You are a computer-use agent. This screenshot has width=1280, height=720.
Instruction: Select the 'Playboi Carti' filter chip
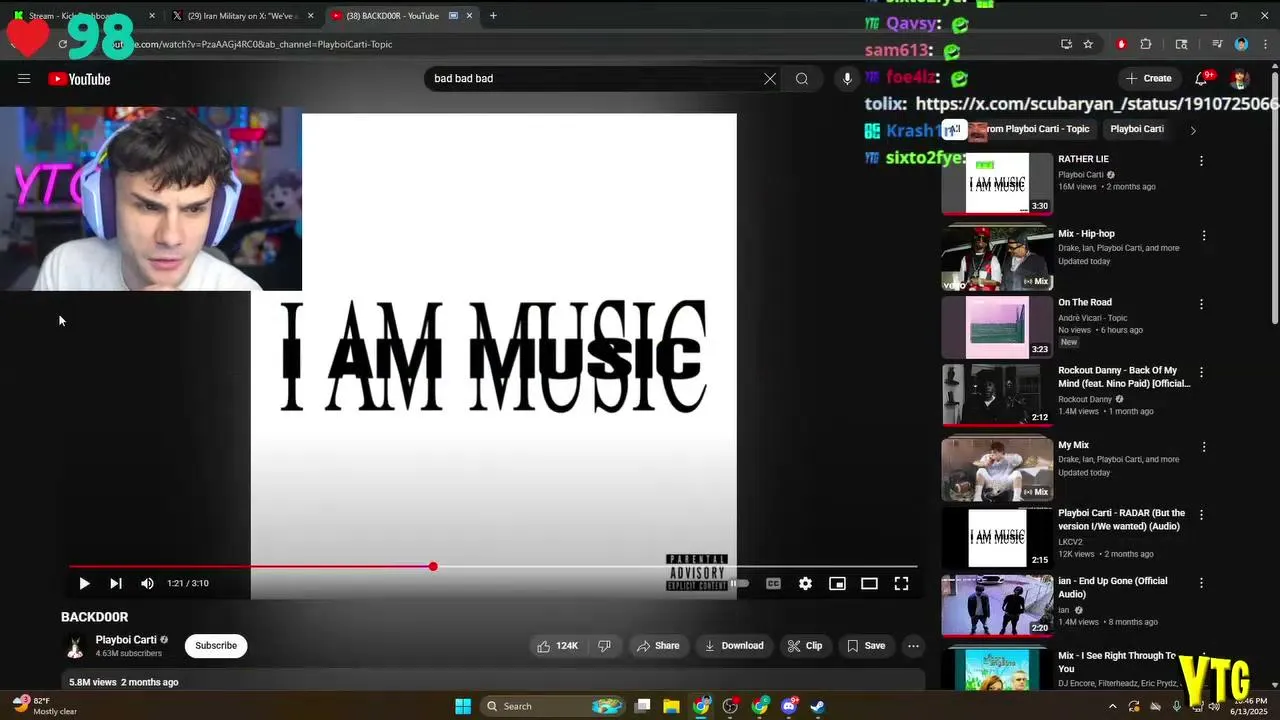1137,129
